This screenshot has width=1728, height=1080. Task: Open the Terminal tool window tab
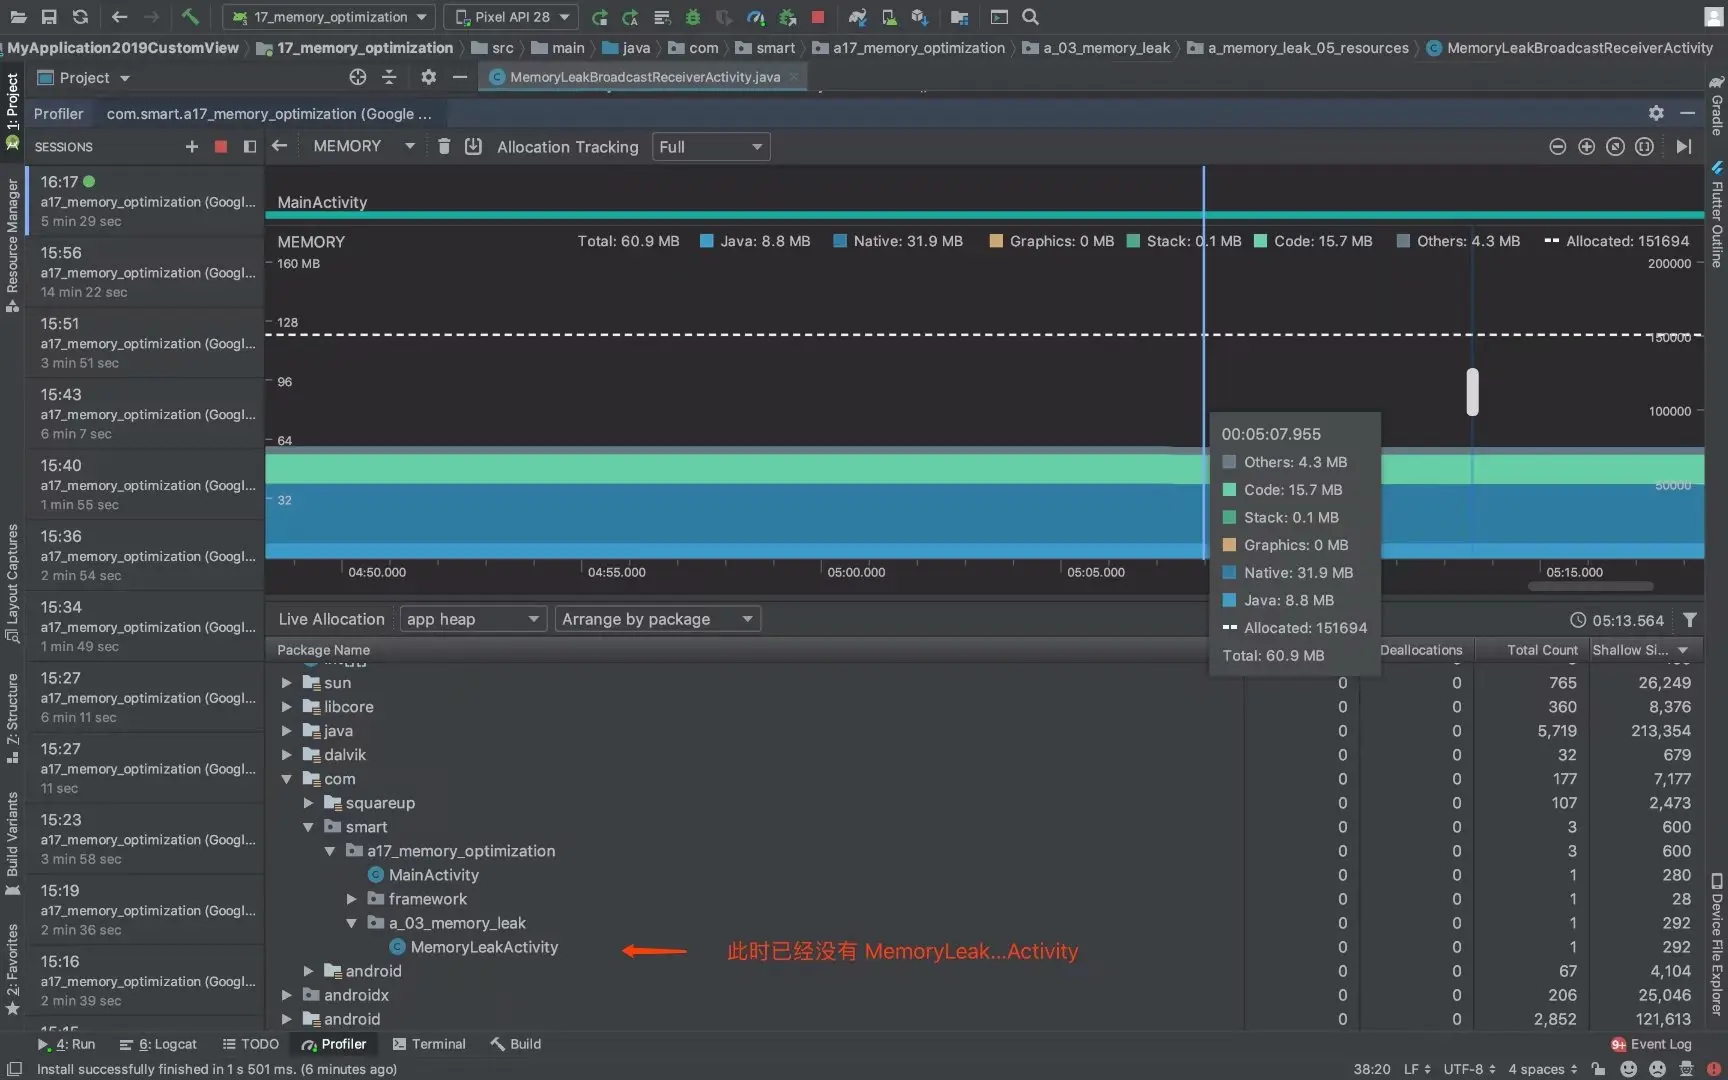[x=429, y=1044]
